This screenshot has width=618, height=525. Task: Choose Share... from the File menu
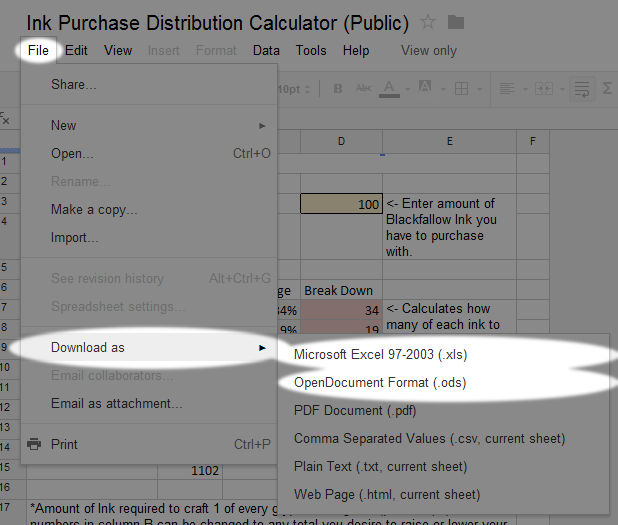[149, 84]
